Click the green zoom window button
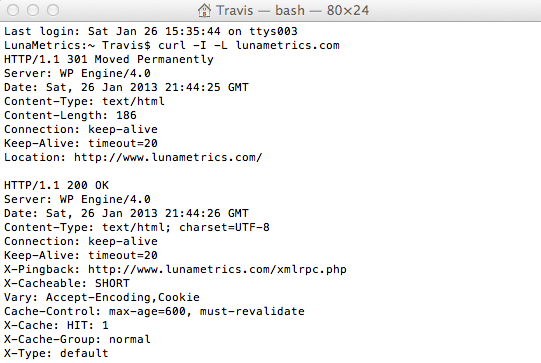Viewport: 541px width, 363px height. click(53, 10)
